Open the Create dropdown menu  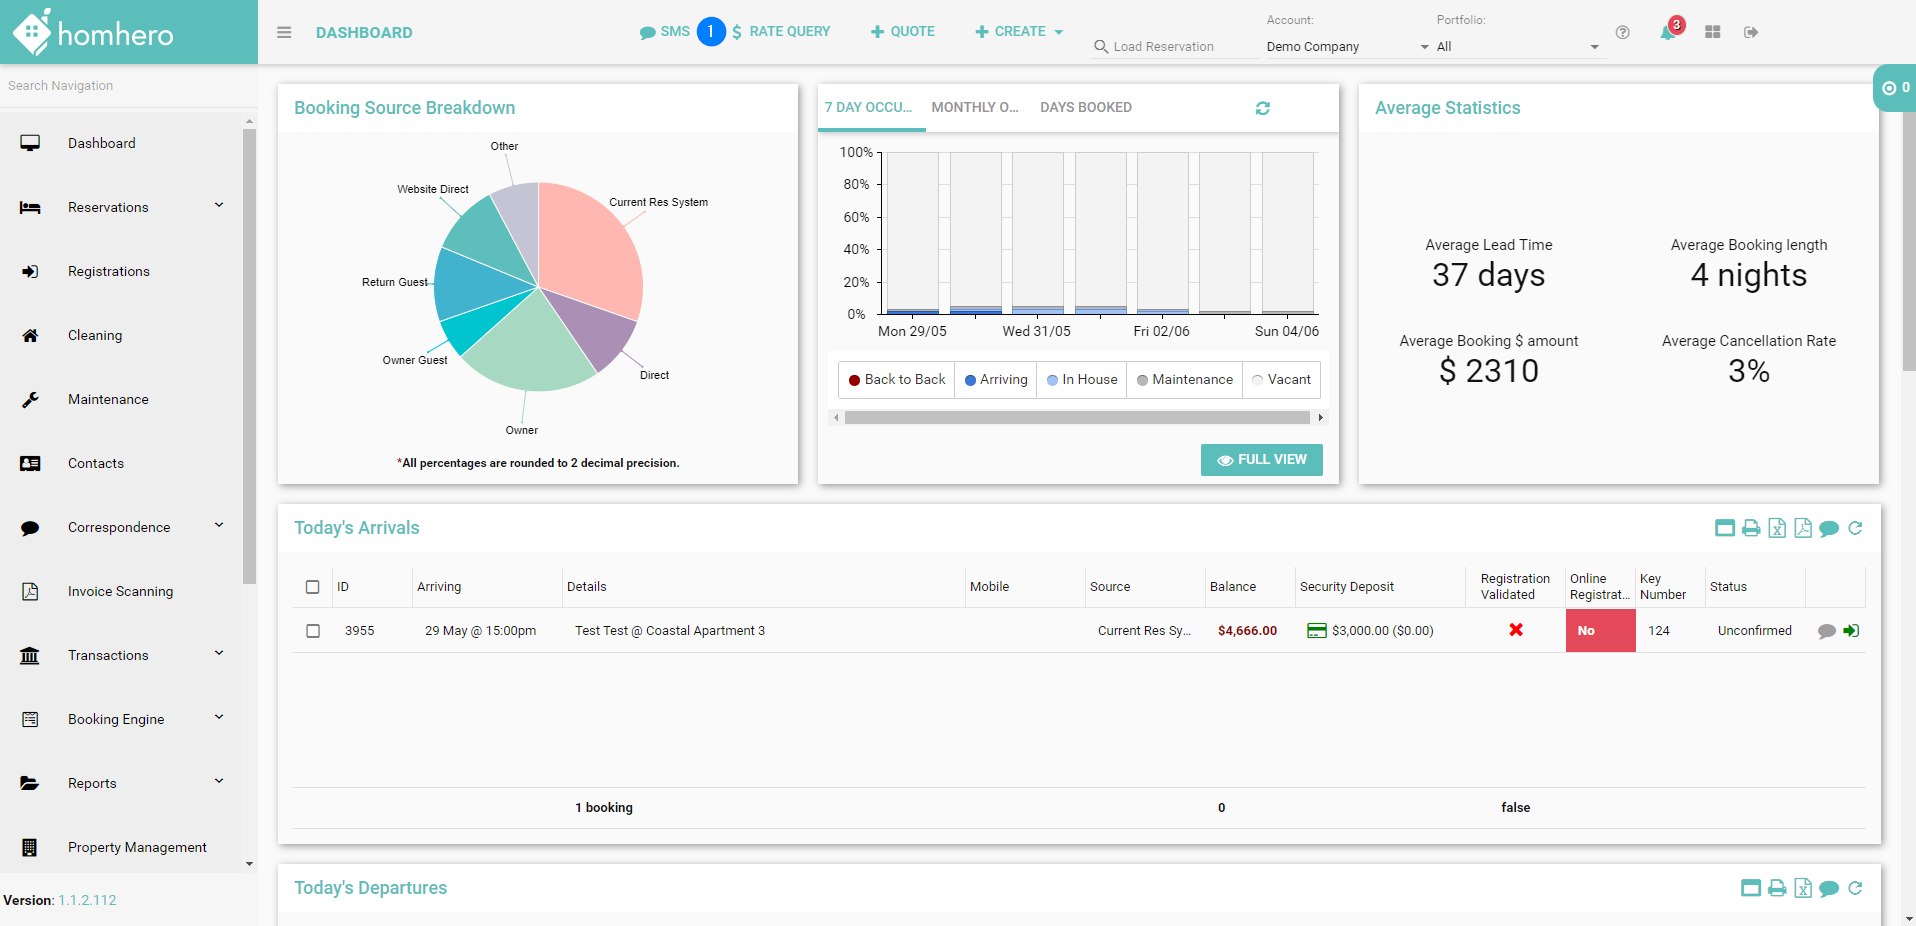(x=1019, y=32)
